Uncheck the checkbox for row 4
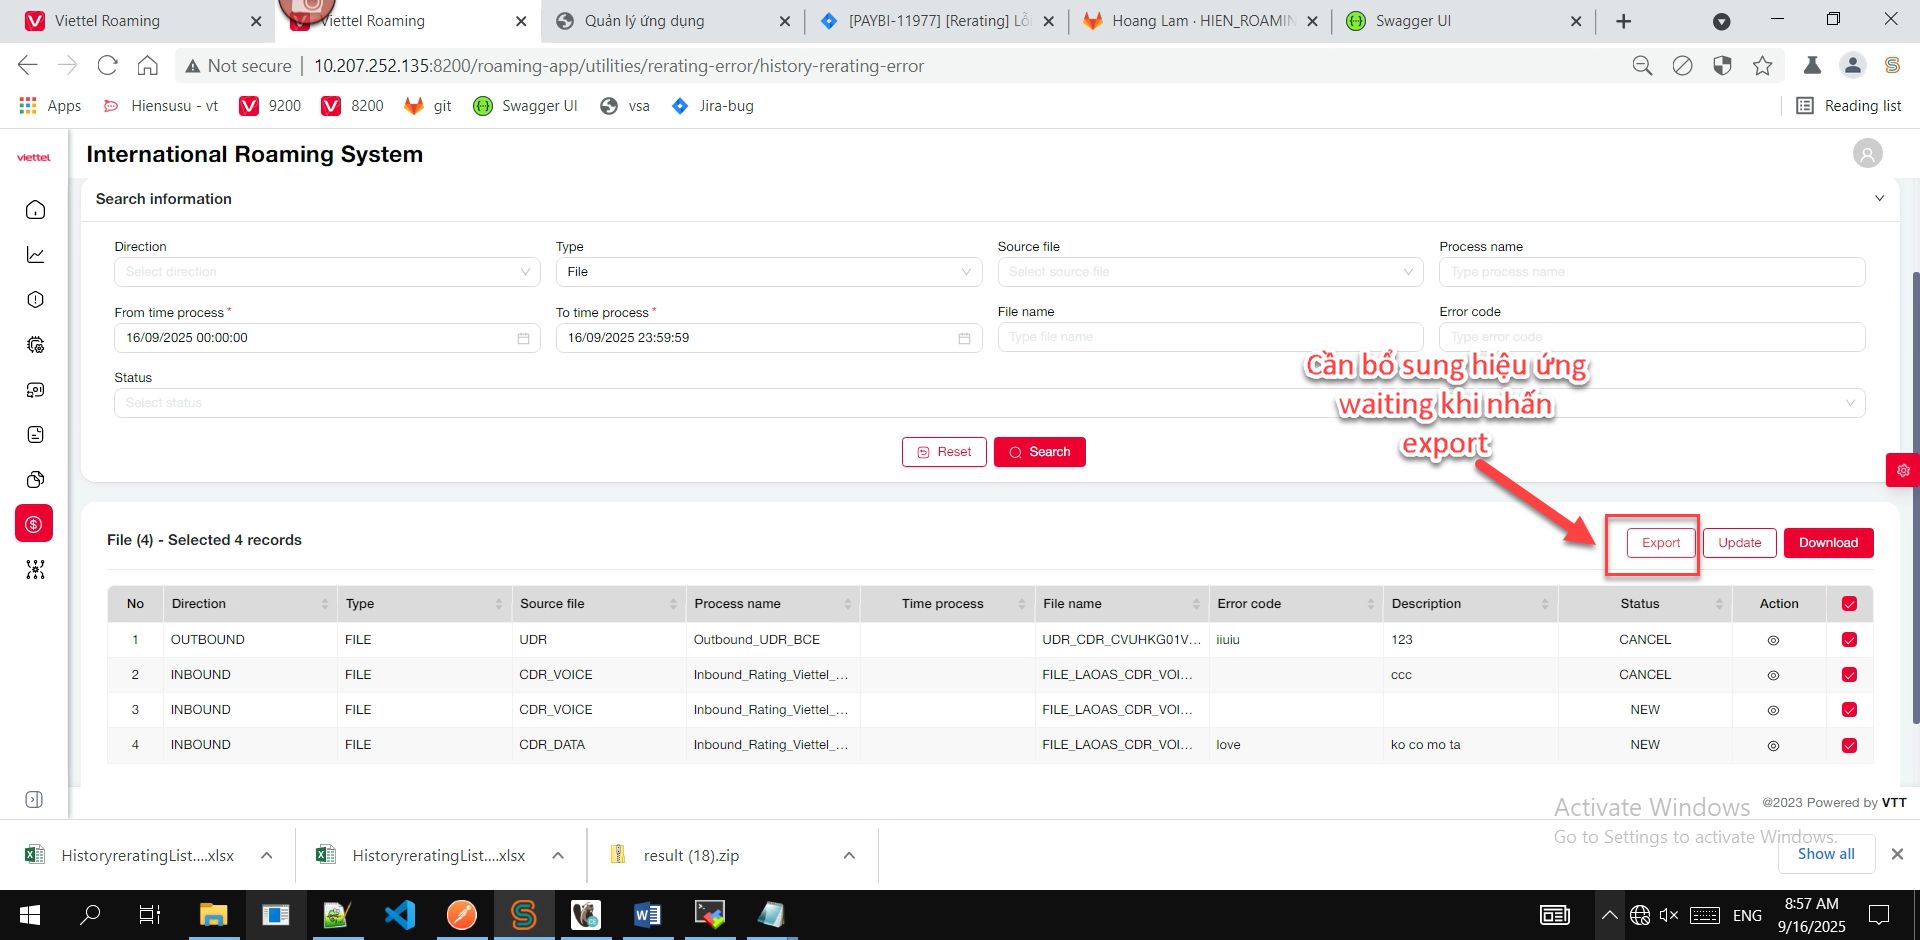The image size is (1920, 940). (x=1849, y=746)
